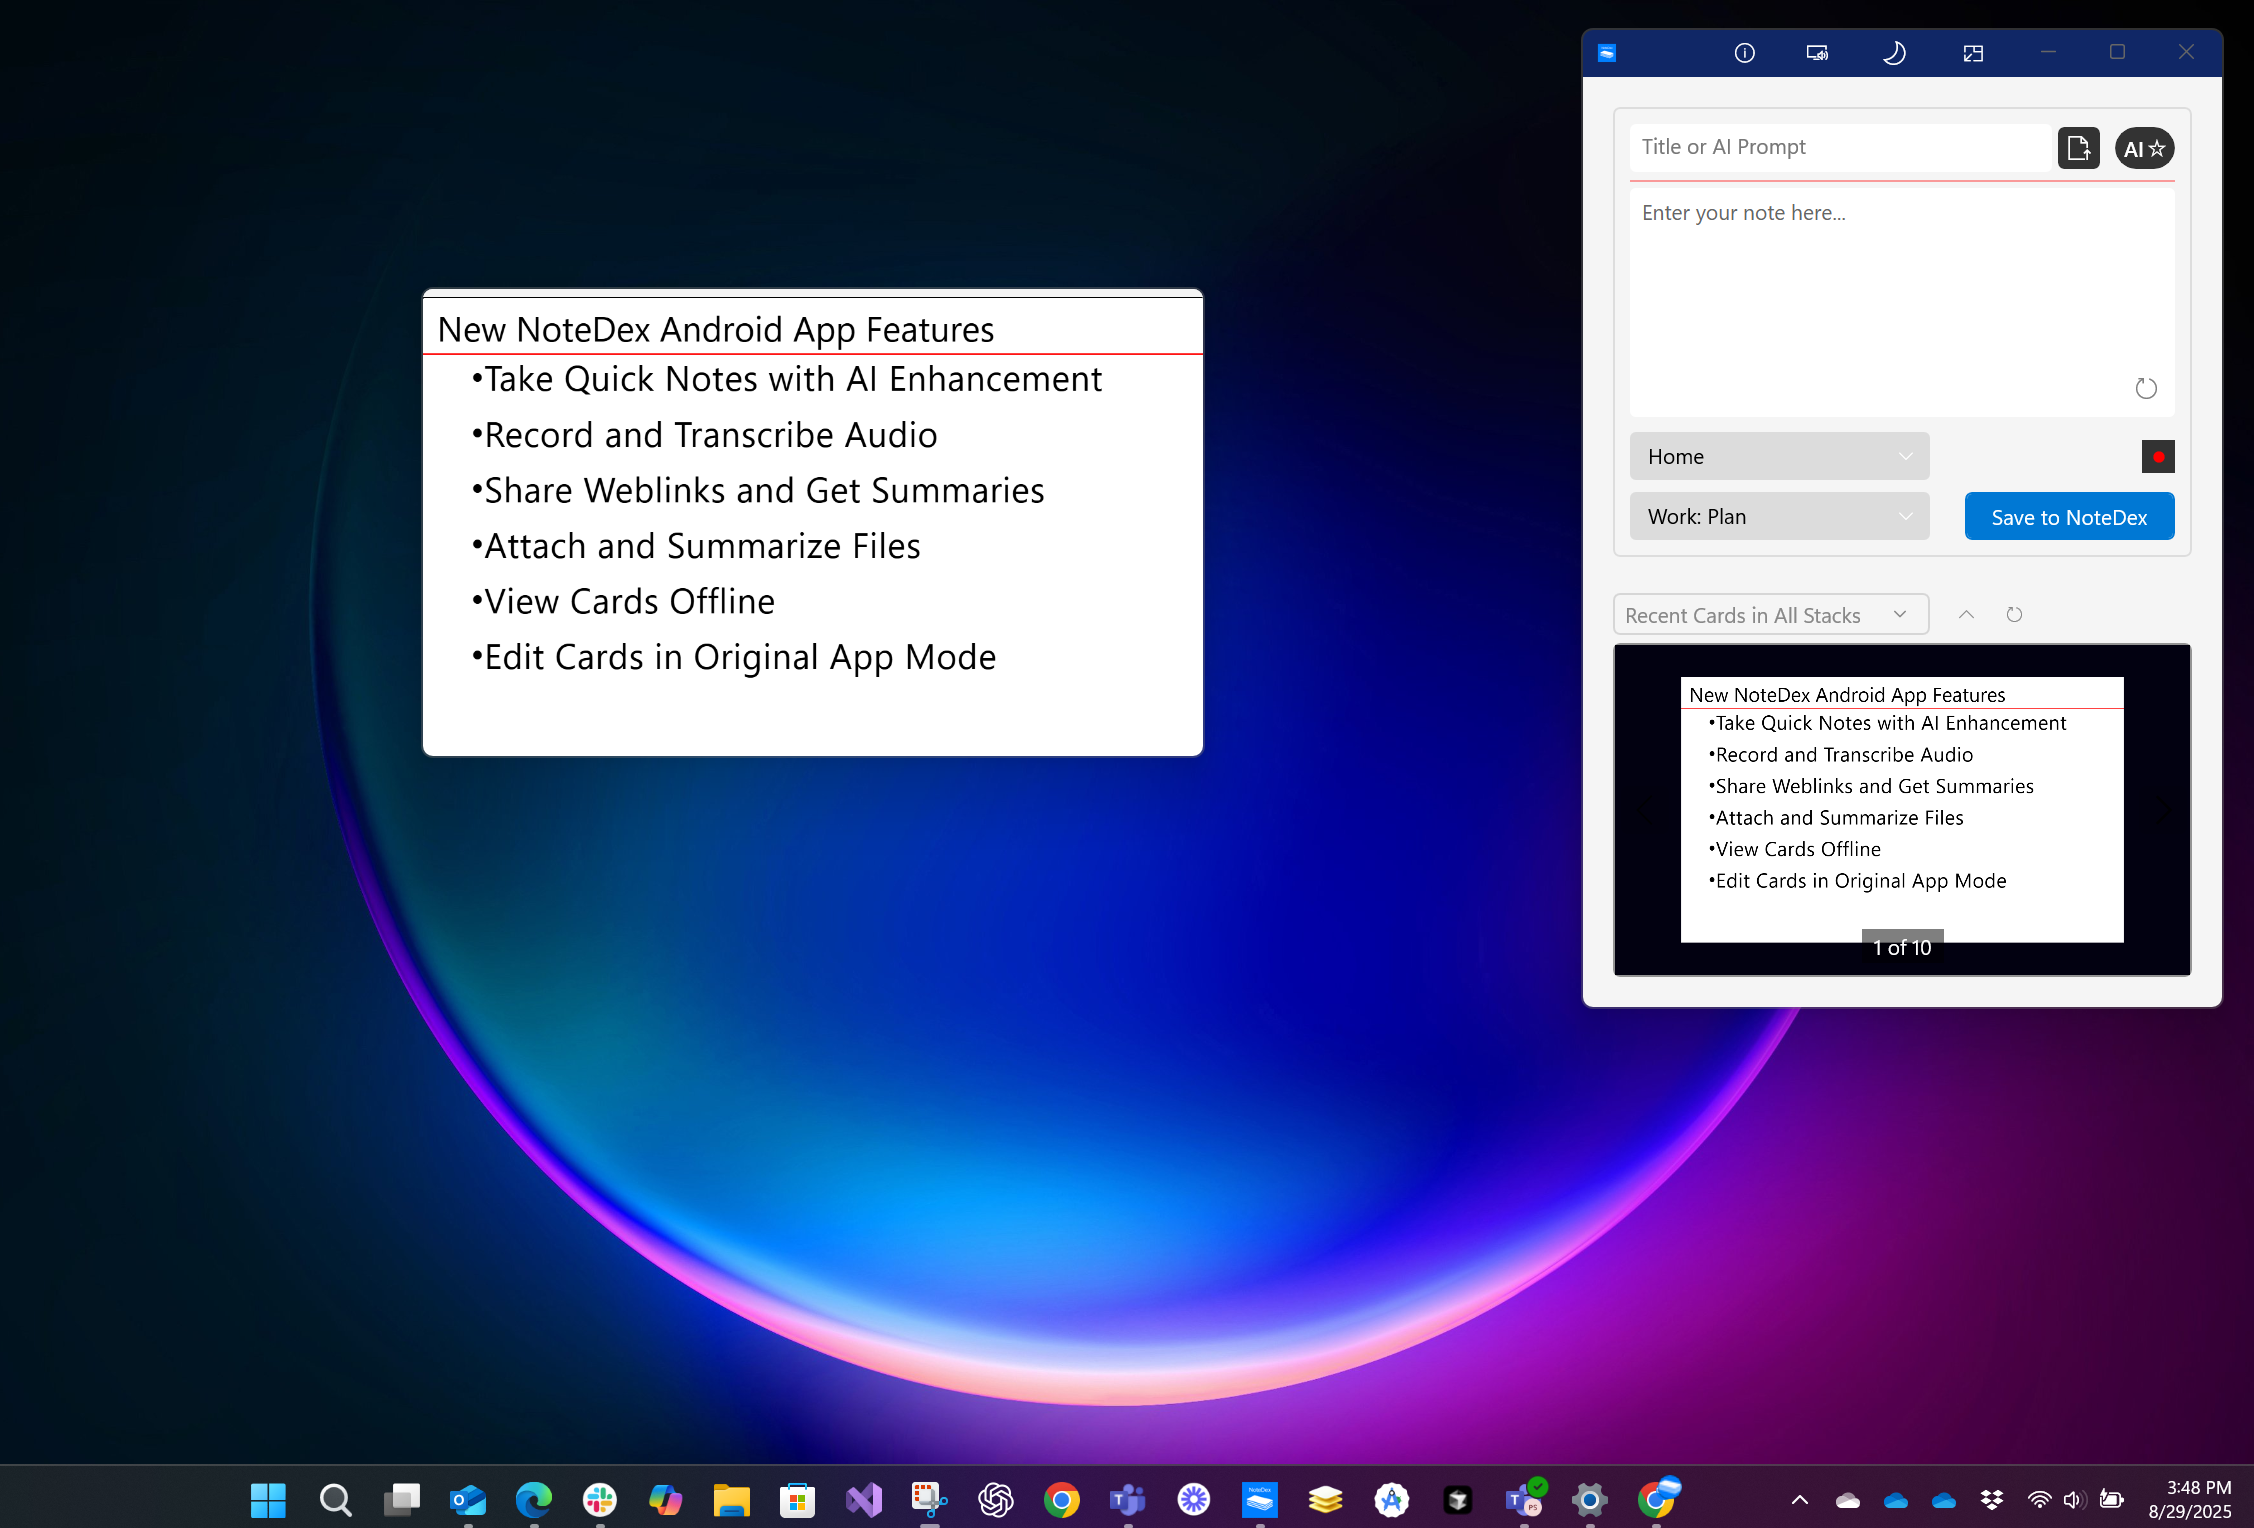Open the info icon in NoteDex title bar
Screen dimensions: 2254x1528
1744,53
